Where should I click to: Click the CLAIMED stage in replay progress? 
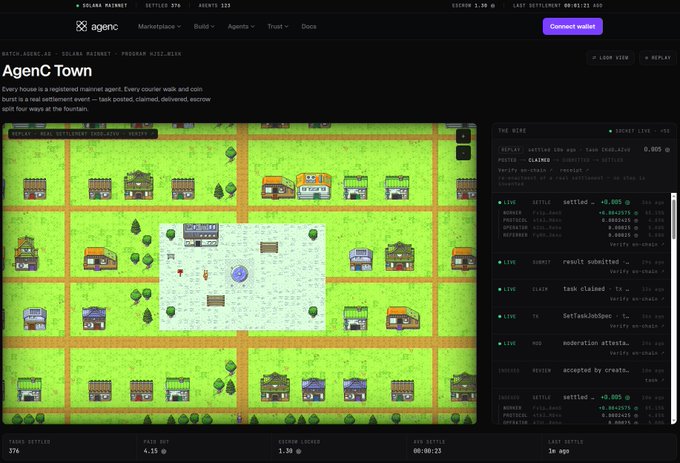539,160
